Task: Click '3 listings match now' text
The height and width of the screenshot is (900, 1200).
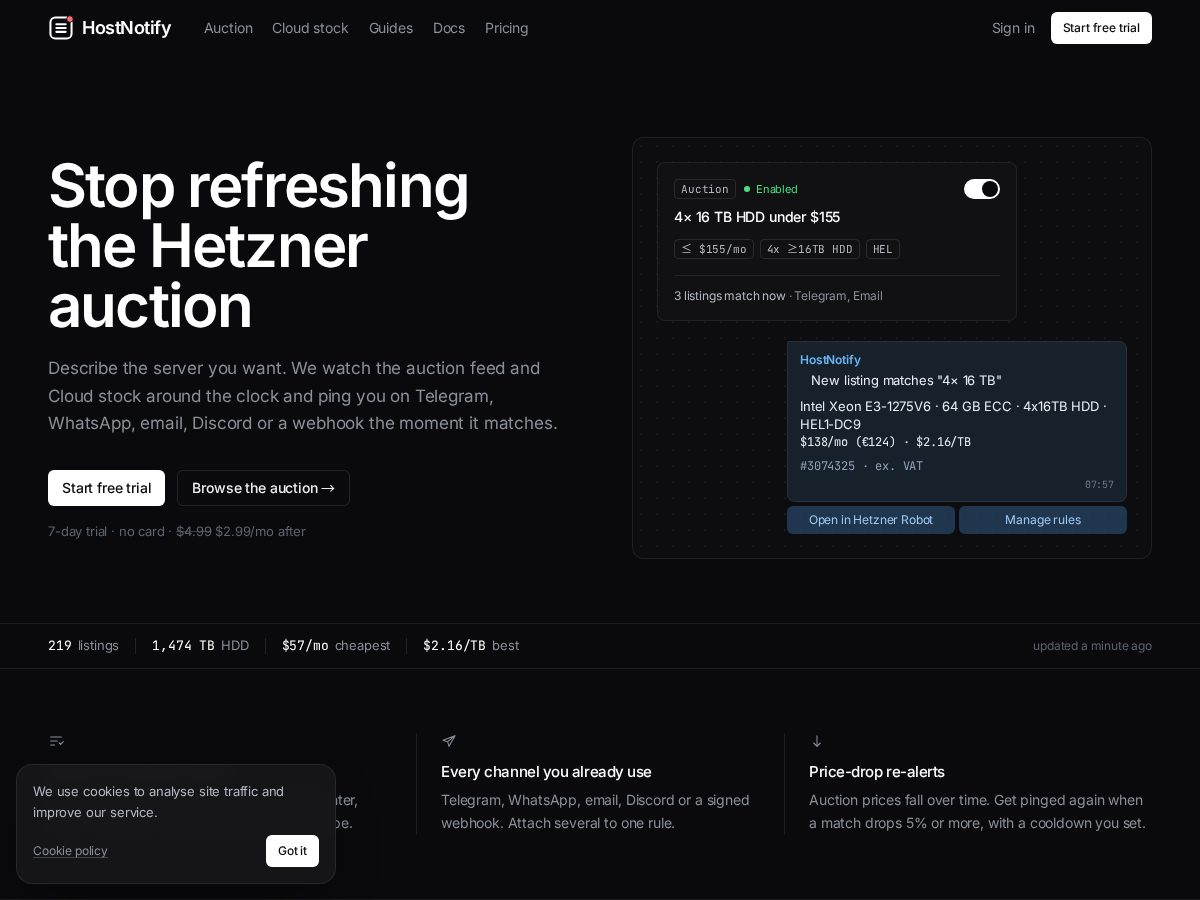Action: point(730,296)
